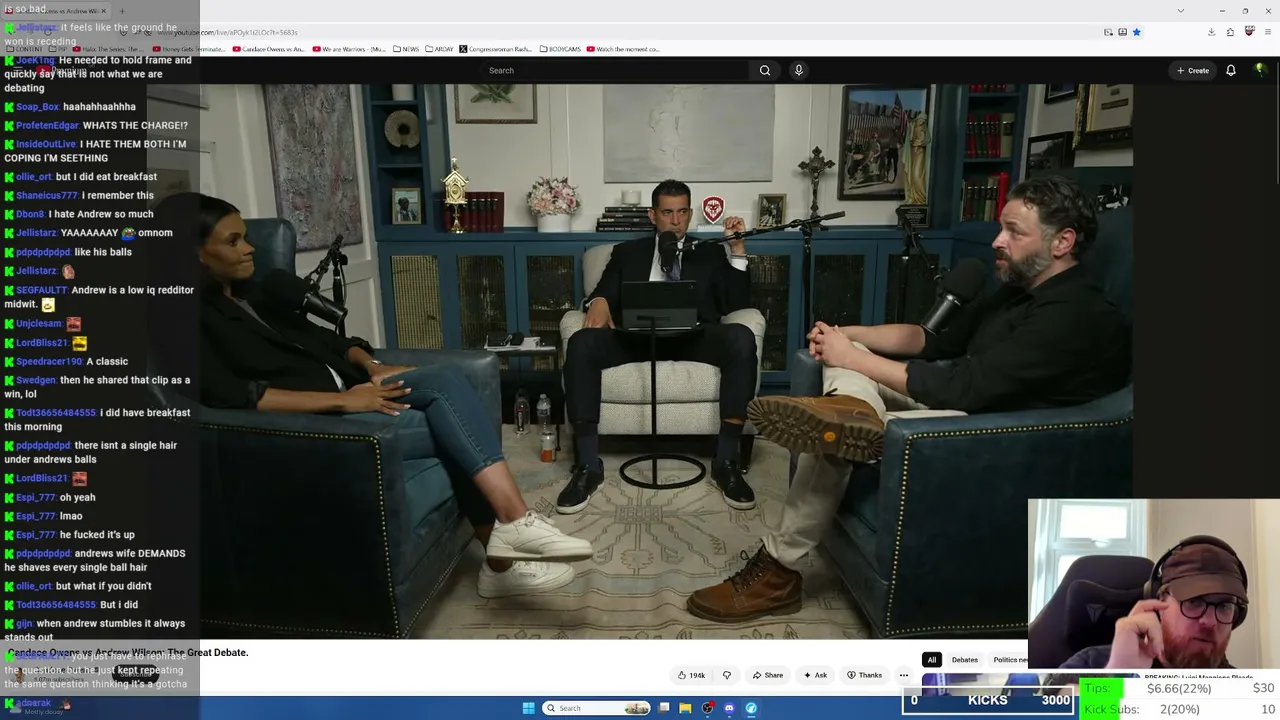Click Speedracer190 chat message "A classic"
1280x720 pixels.
pyautogui.click(x=107, y=361)
